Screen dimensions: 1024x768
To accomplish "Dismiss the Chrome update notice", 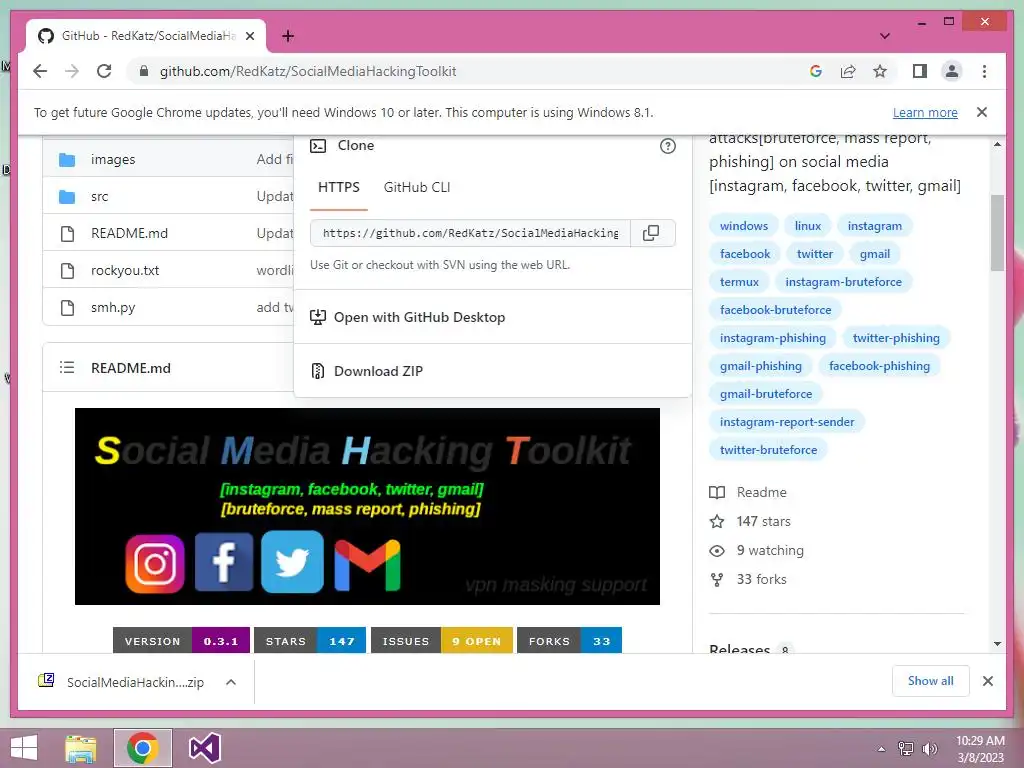I will click(982, 112).
